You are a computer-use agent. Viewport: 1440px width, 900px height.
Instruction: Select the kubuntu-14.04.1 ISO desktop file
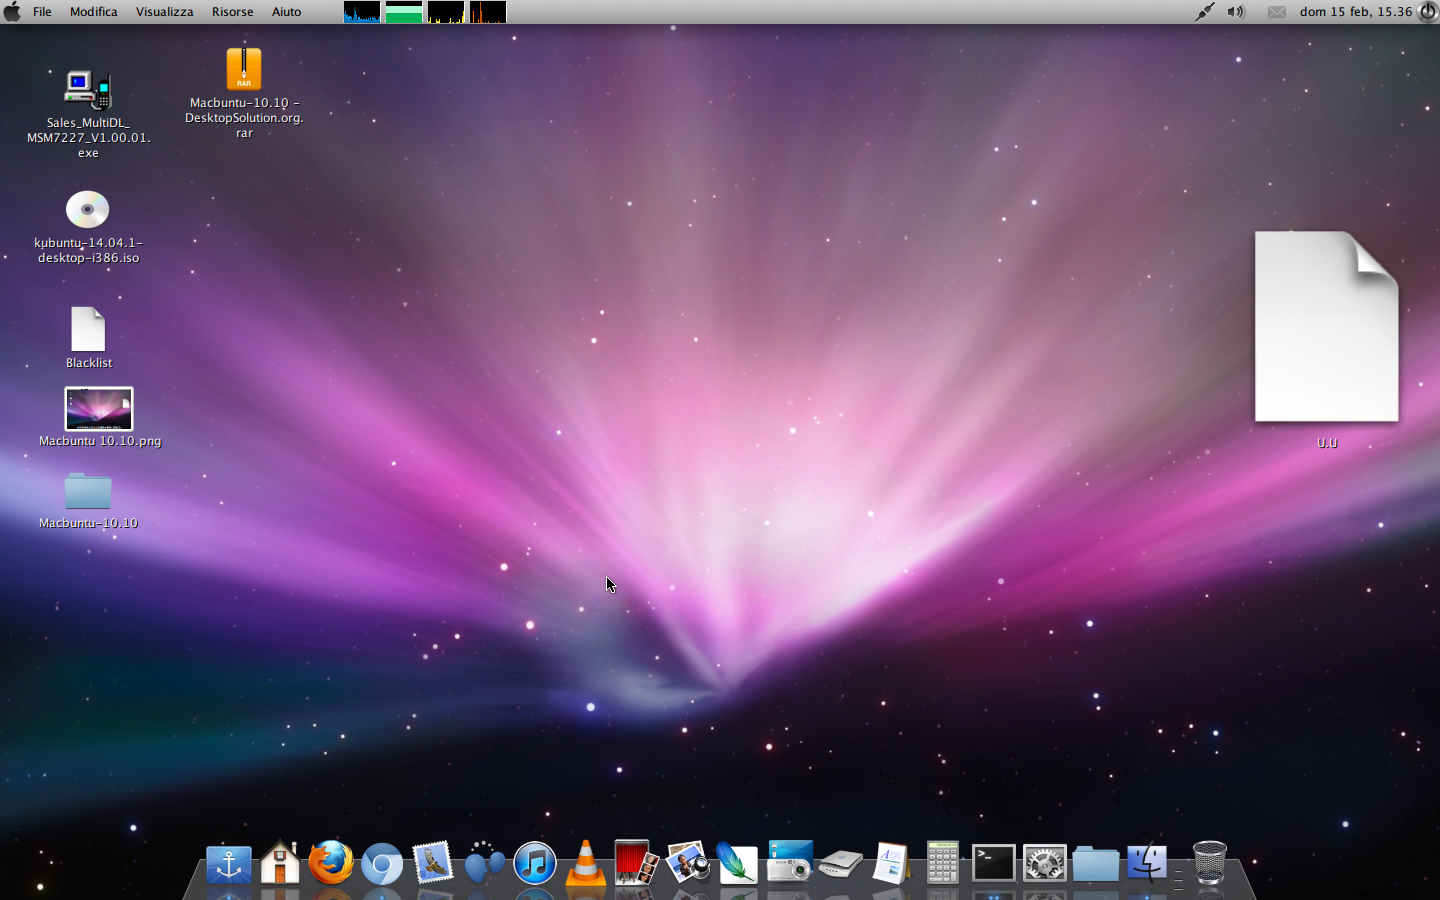point(88,210)
